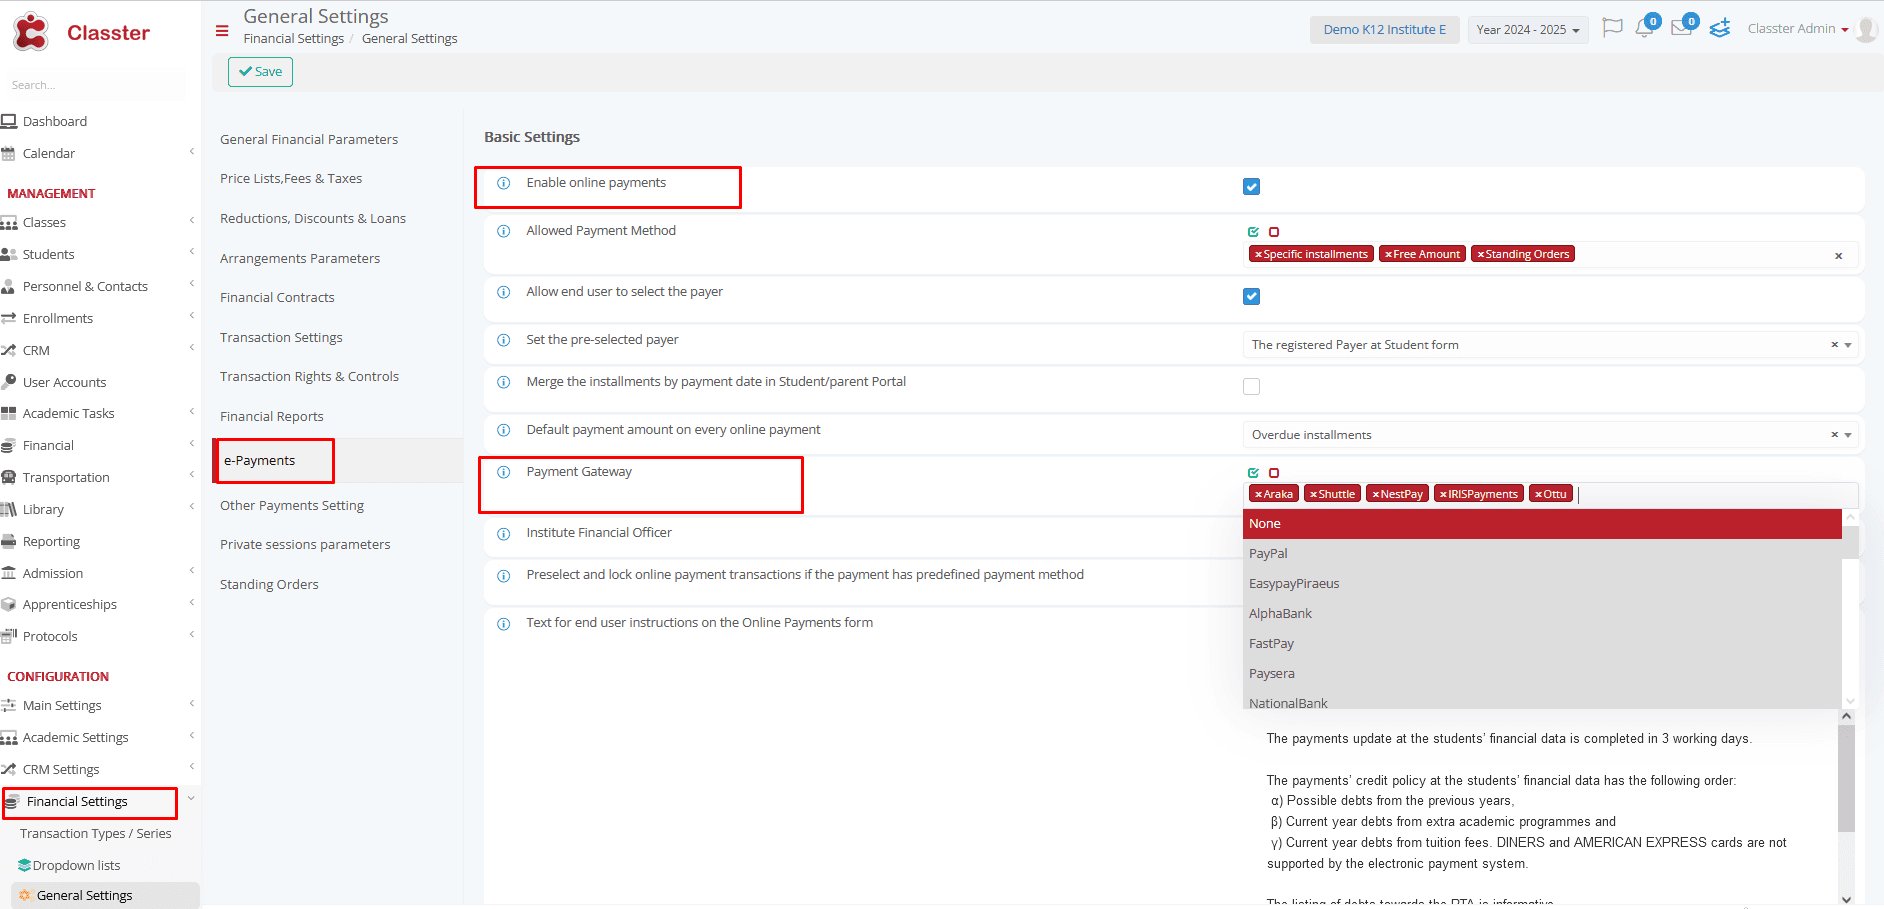Viewport: 1884px width, 909px height.
Task: Remove the Araka gateway tag
Action: tap(1258, 494)
